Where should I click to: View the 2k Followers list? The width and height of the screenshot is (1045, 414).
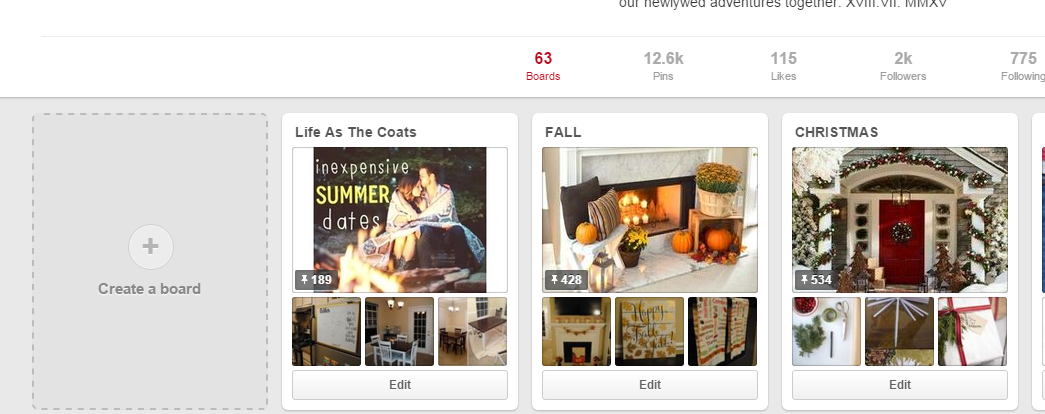click(903, 66)
